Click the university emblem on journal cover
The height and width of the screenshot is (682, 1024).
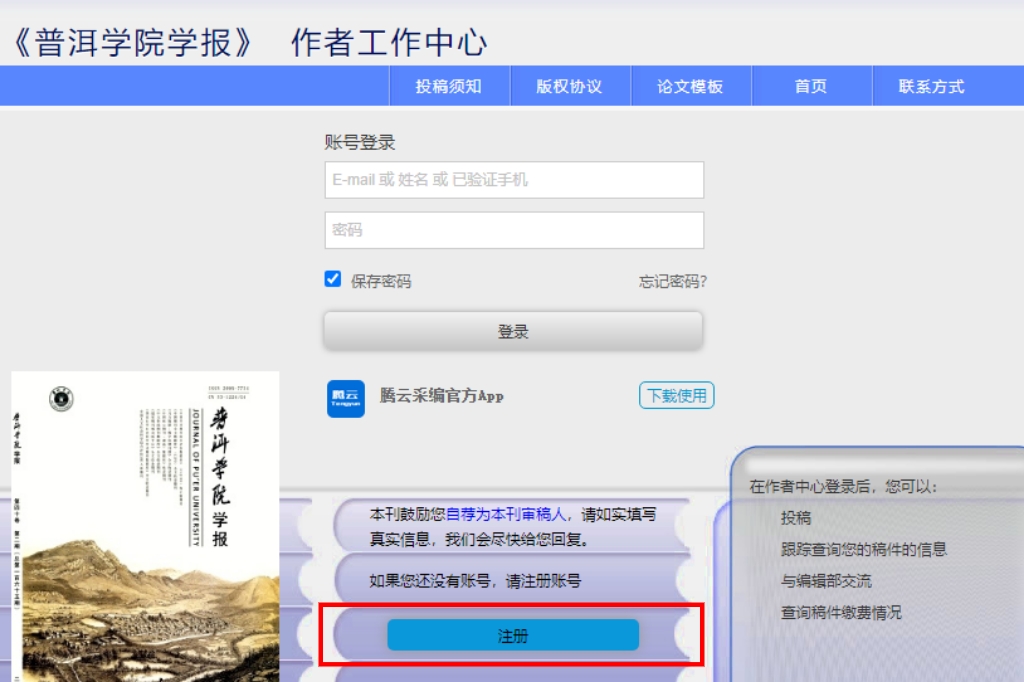point(61,398)
